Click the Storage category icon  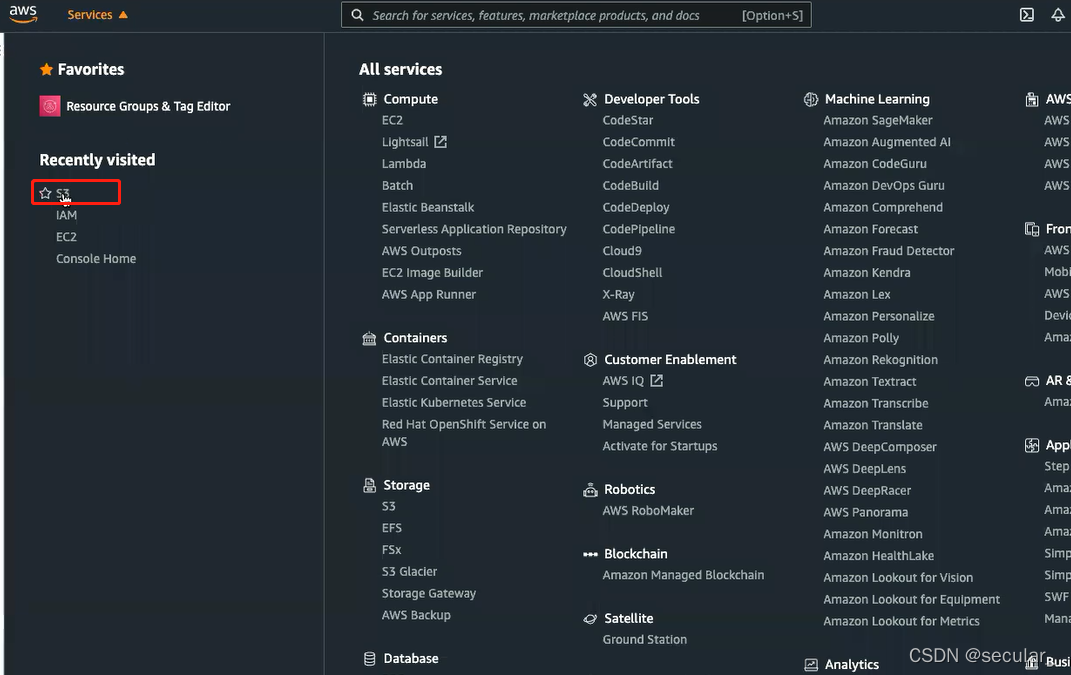[x=370, y=485]
